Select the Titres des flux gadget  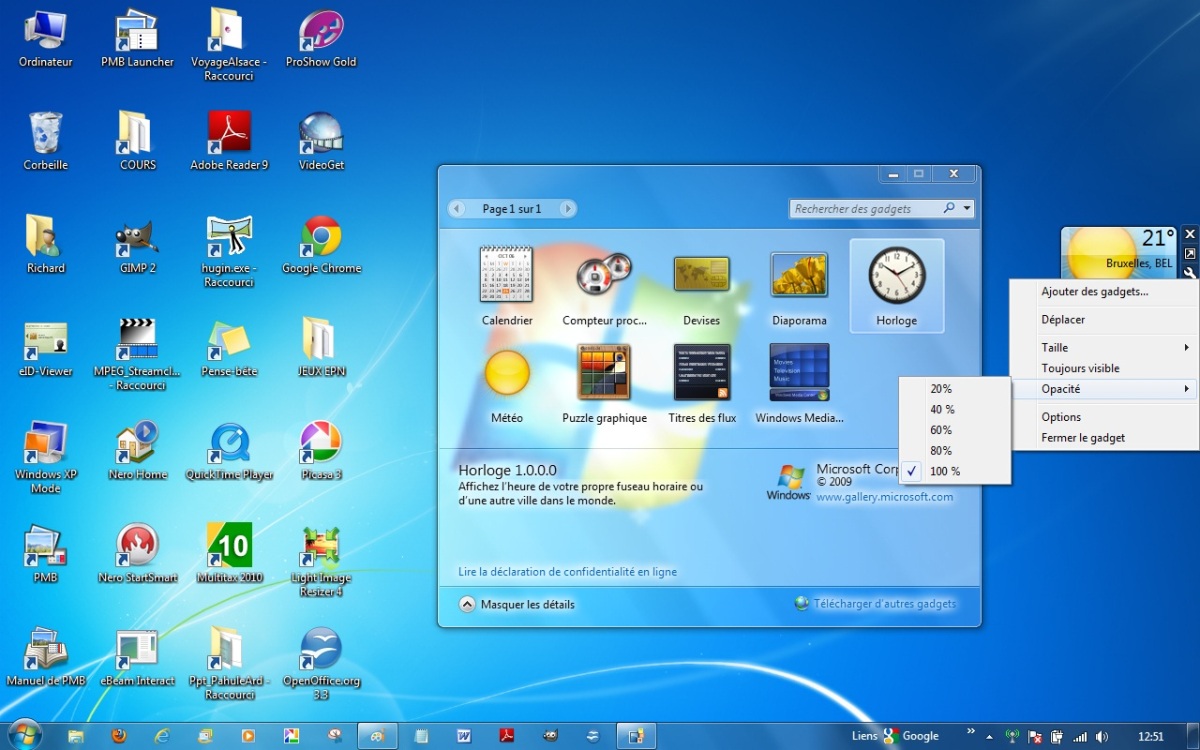click(x=702, y=383)
